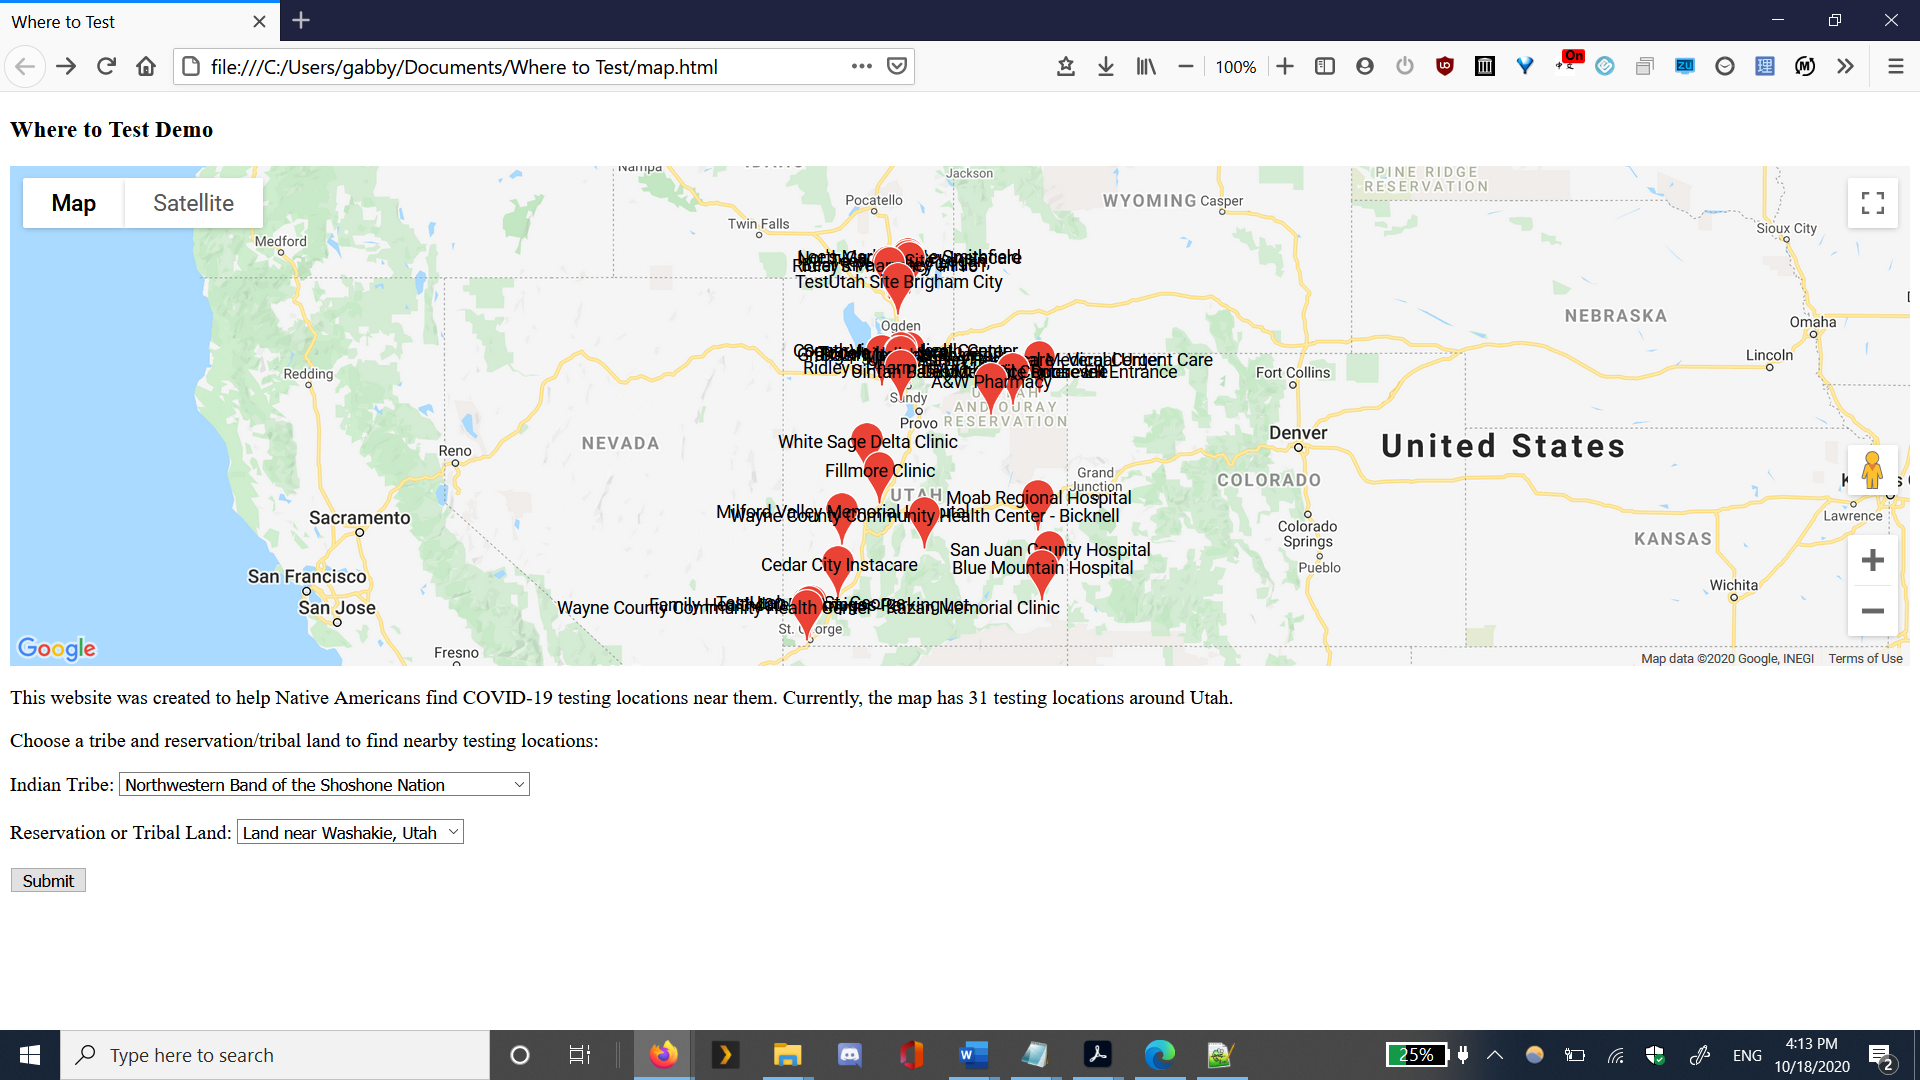Open Reservation or Tribal Land dropdown

(350, 833)
